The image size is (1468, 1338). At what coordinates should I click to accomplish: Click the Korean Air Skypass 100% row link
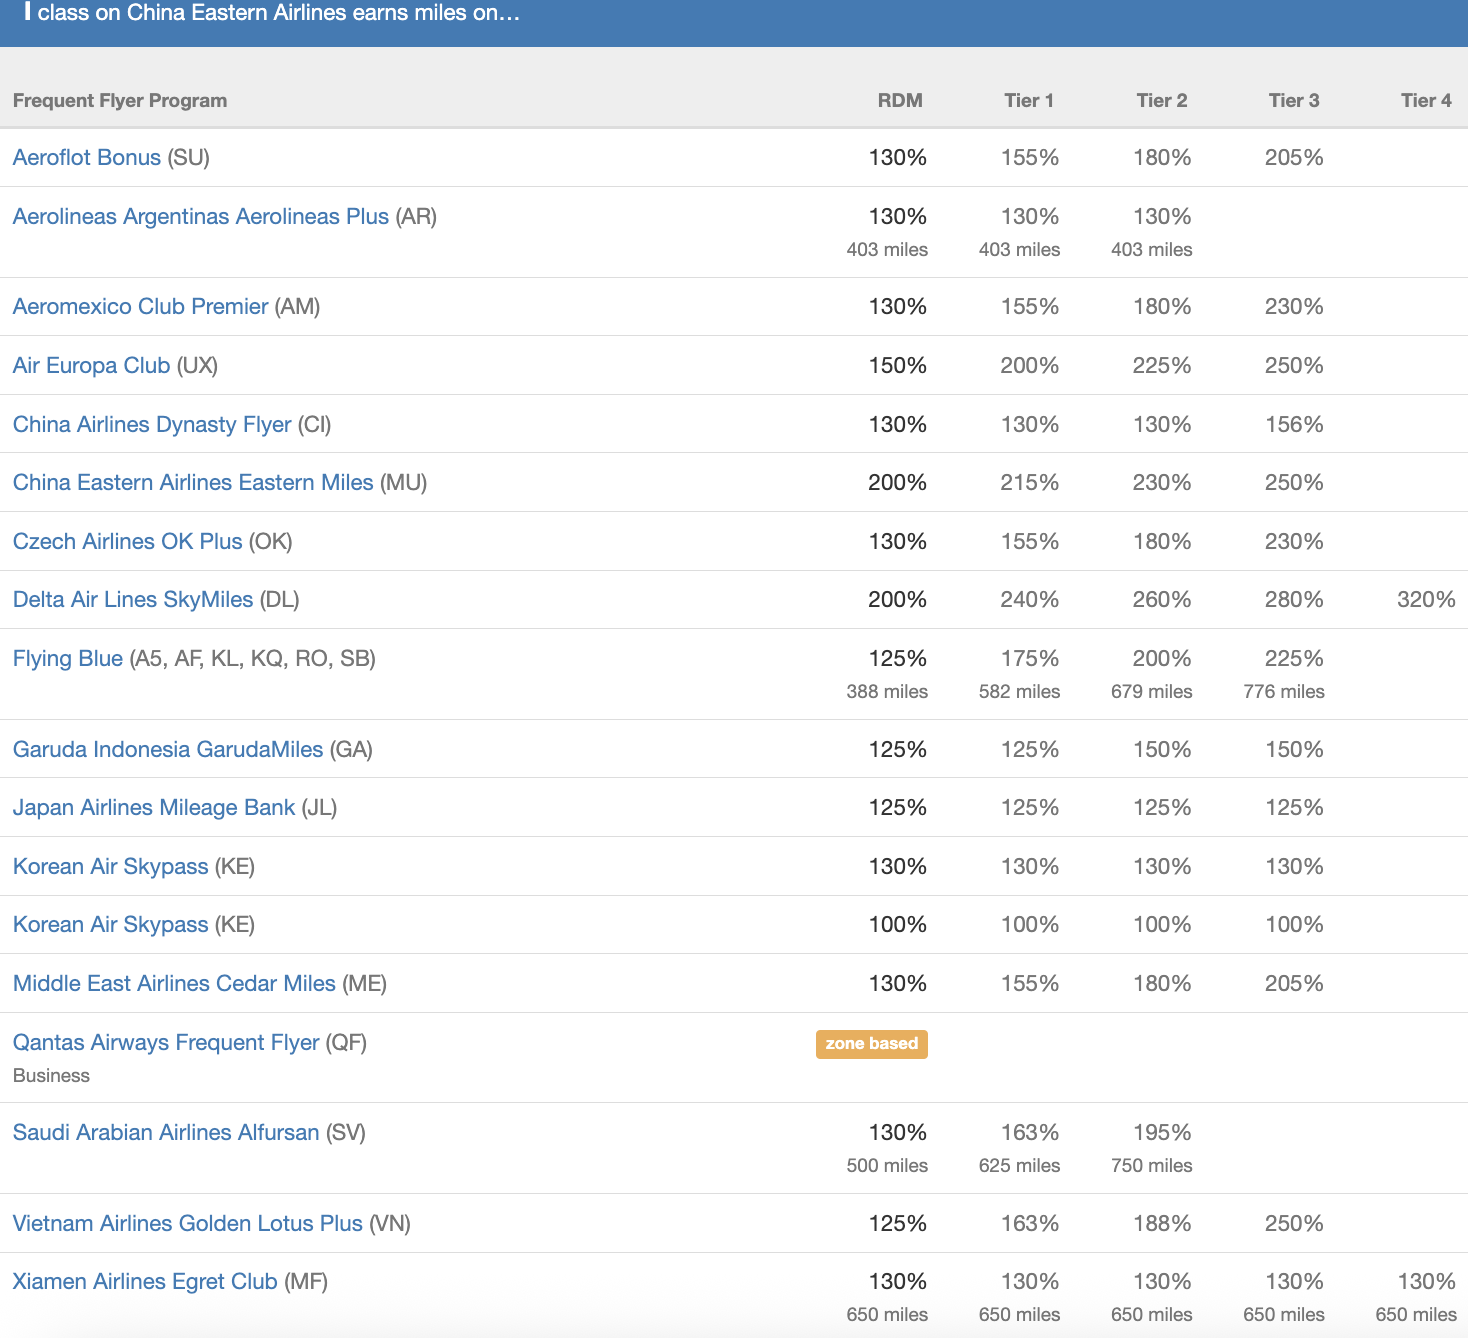click(x=110, y=925)
